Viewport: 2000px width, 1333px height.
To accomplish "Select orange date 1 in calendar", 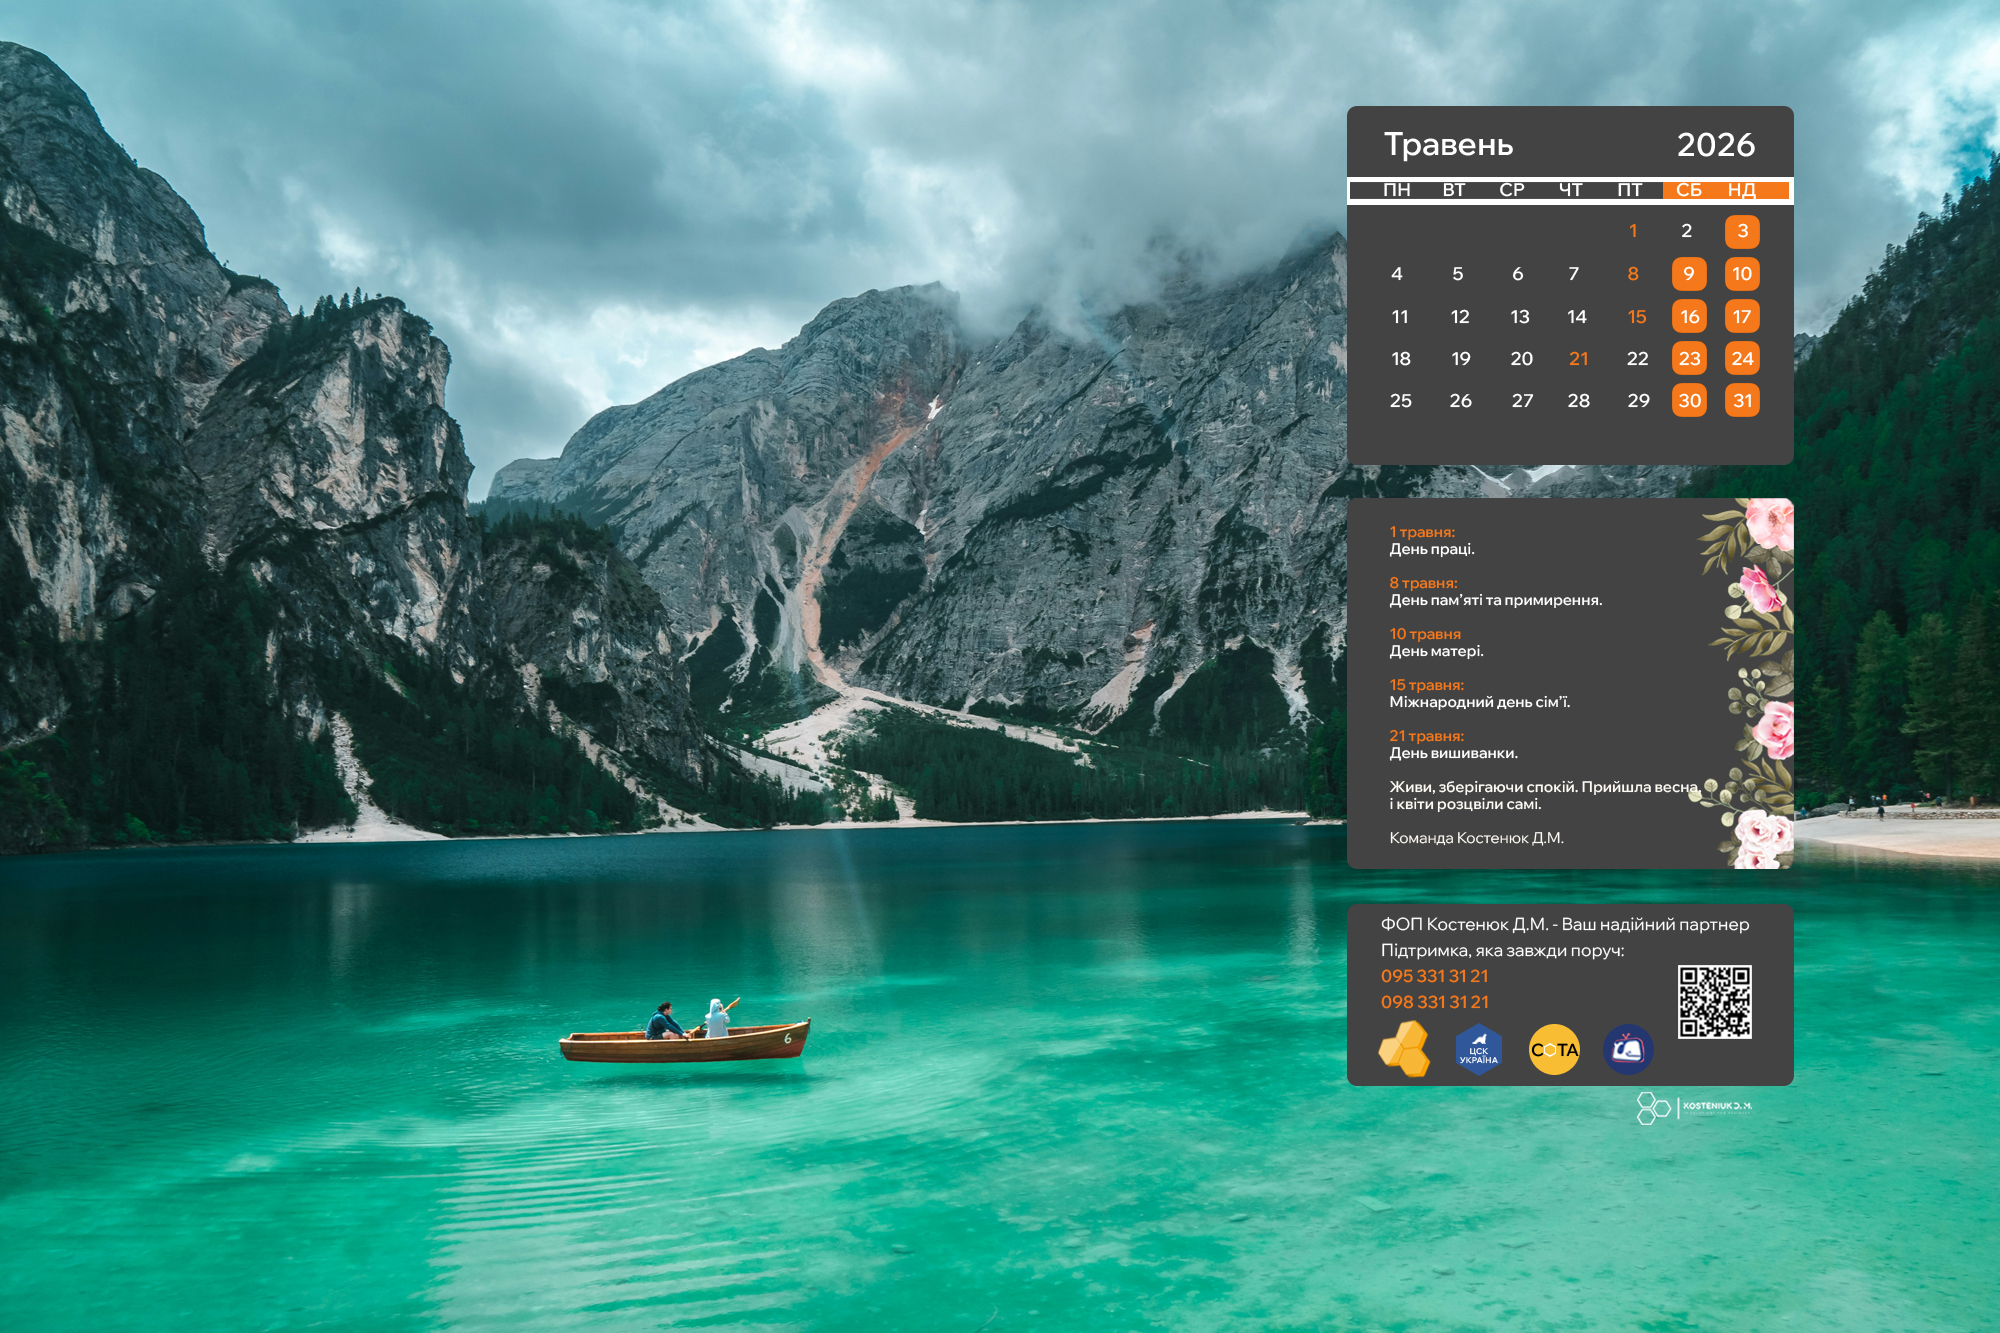I will point(1633,232).
